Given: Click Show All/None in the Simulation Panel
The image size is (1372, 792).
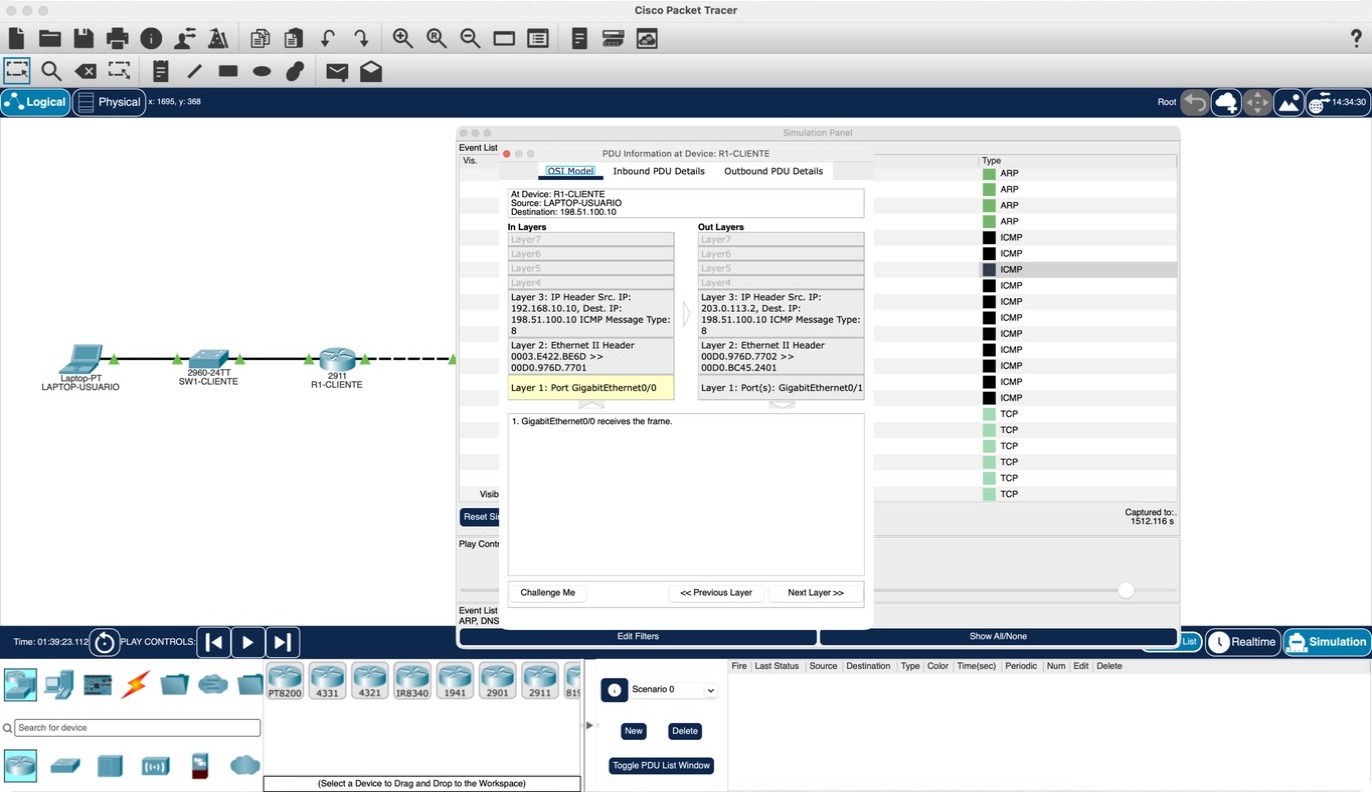Looking at the screenshot, I should click(x=998, y=636).
